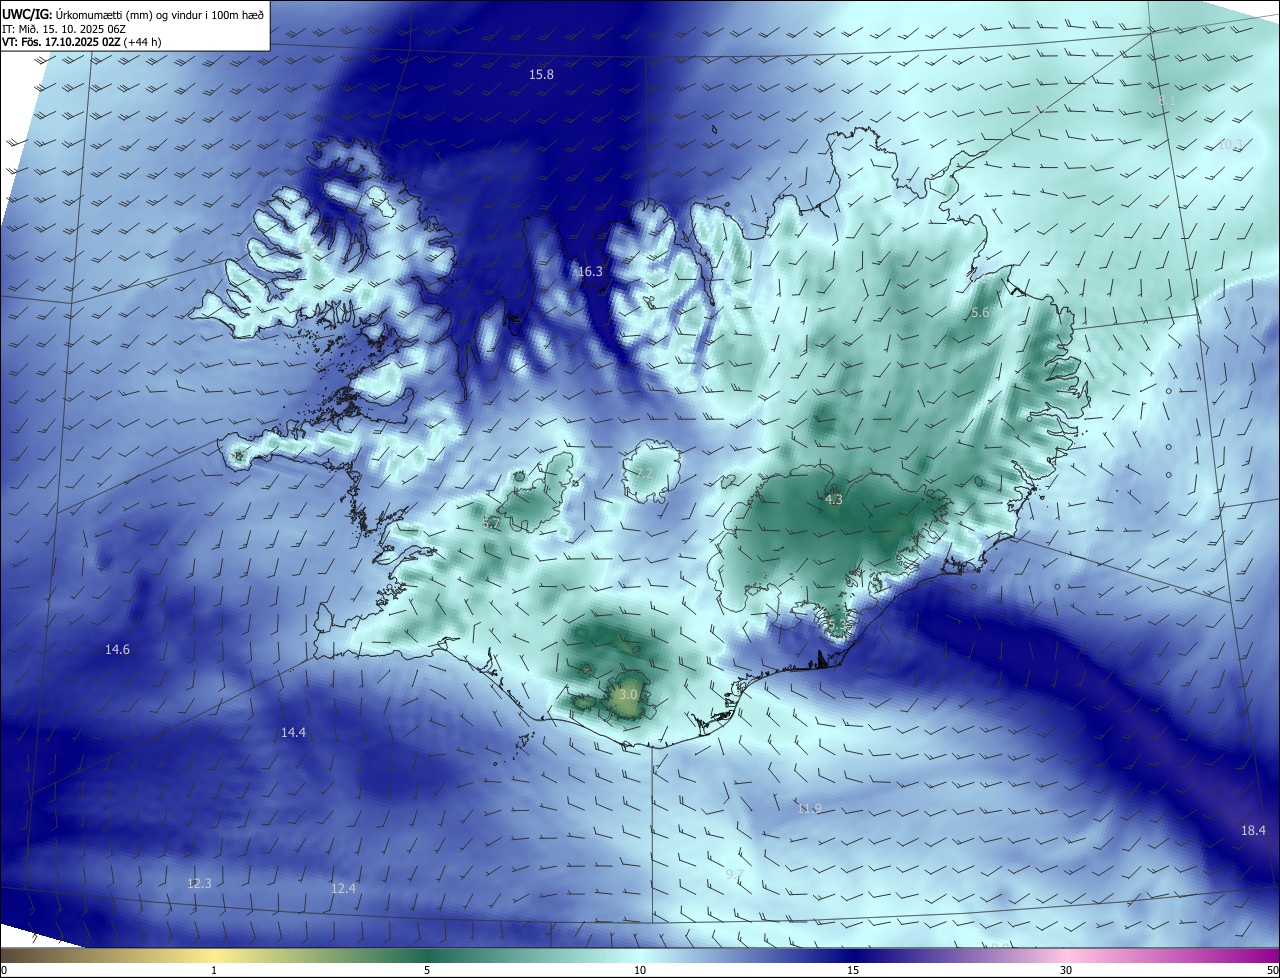
Task: Click the 5.7 value beside Langjökull
Action: [x=491, y=523]
